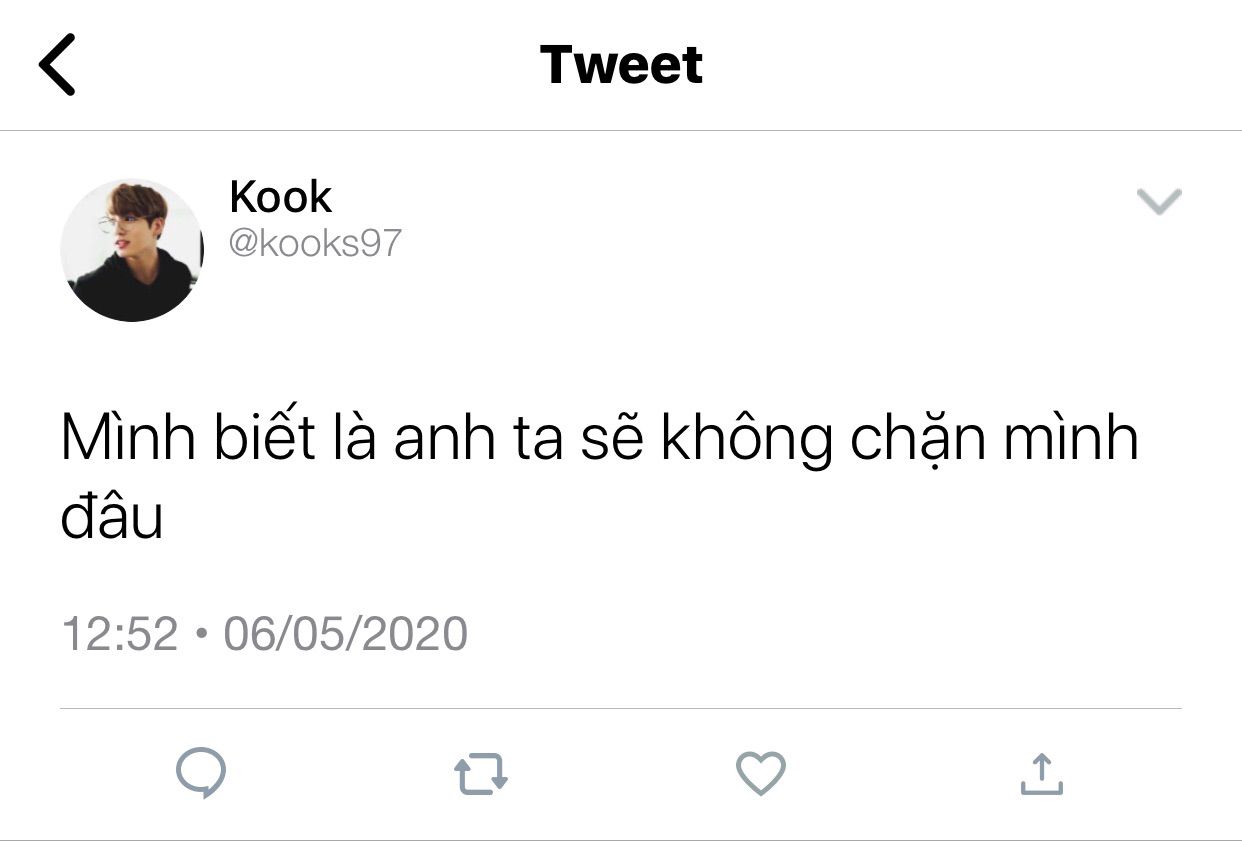1242x848 pixels.
Task: Tap the tweet text starting with Mình biết
Action: (x=600, y=478)
